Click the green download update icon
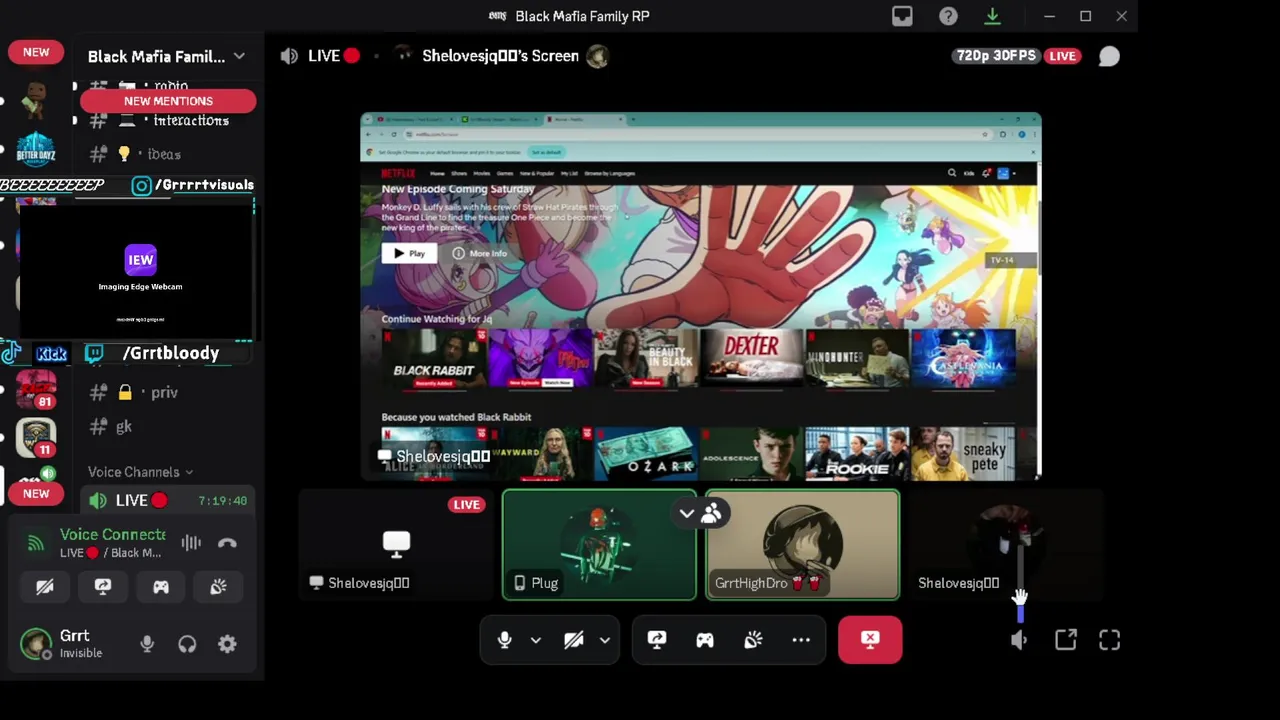This screenshot has width=1280, height=720. click(x=992, y=16)
